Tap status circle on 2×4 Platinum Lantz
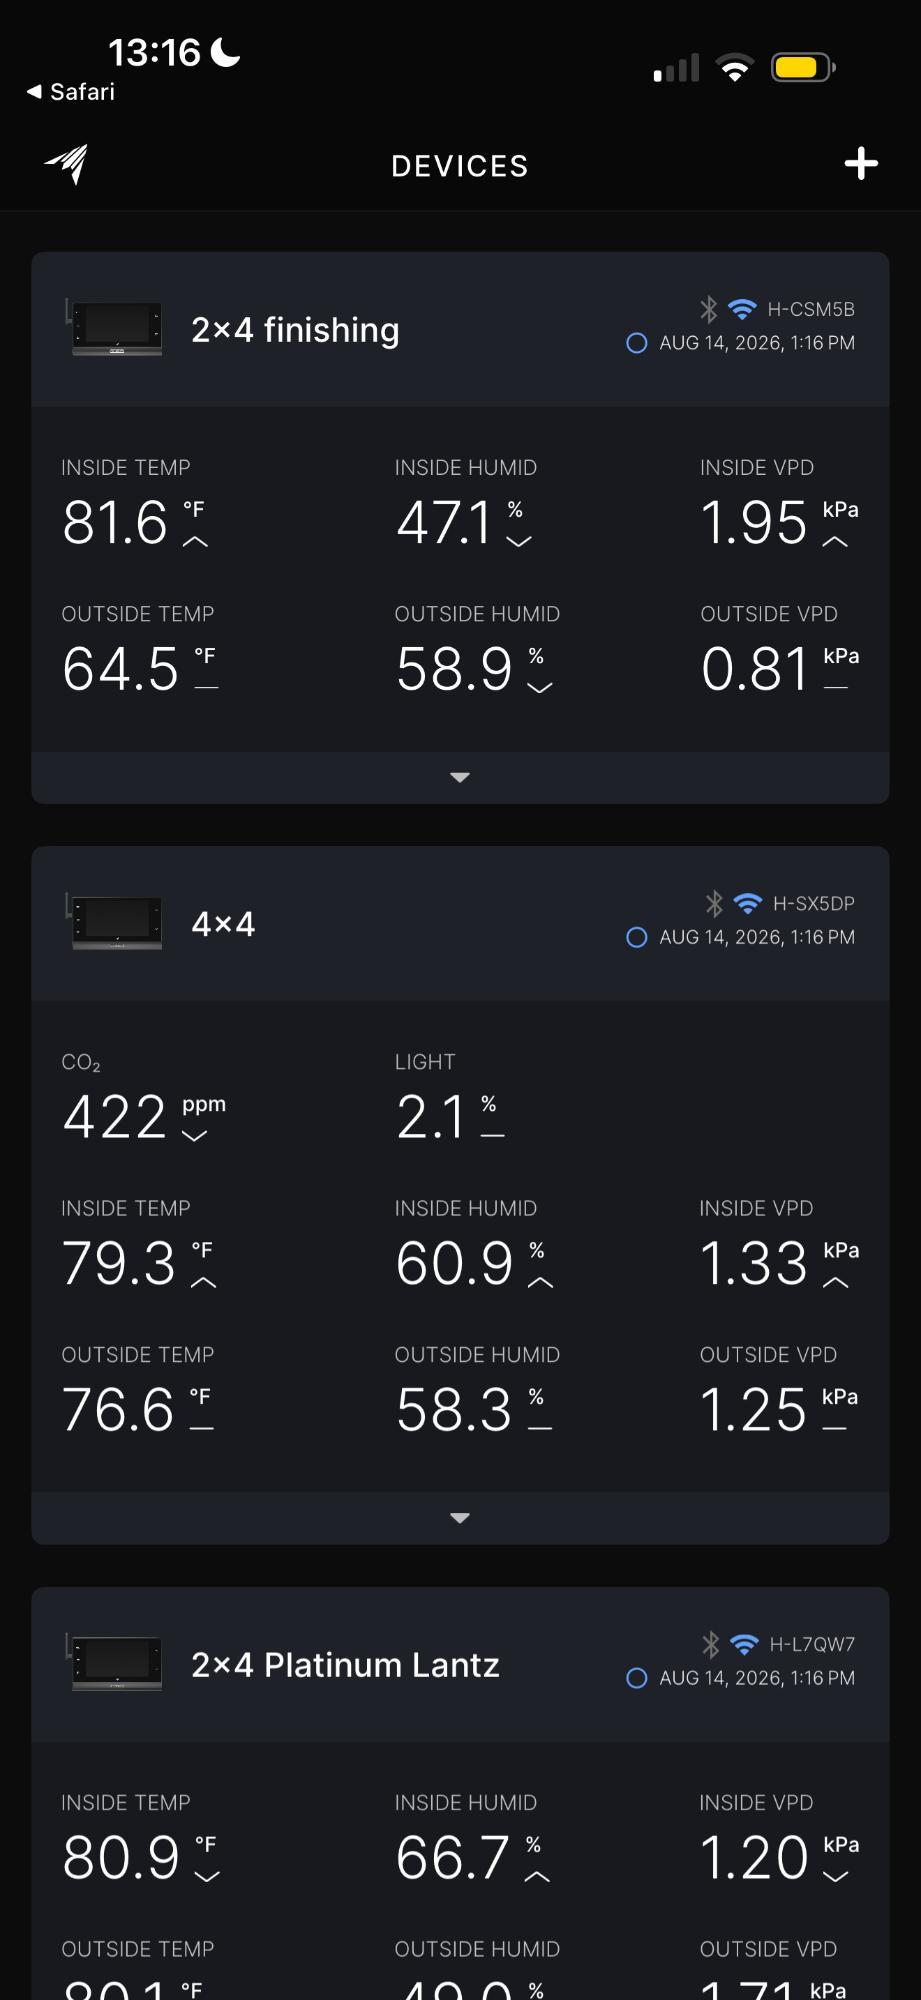This screenshot has width=921, height=2000. pyautogui.click(x=636, y=1678)
